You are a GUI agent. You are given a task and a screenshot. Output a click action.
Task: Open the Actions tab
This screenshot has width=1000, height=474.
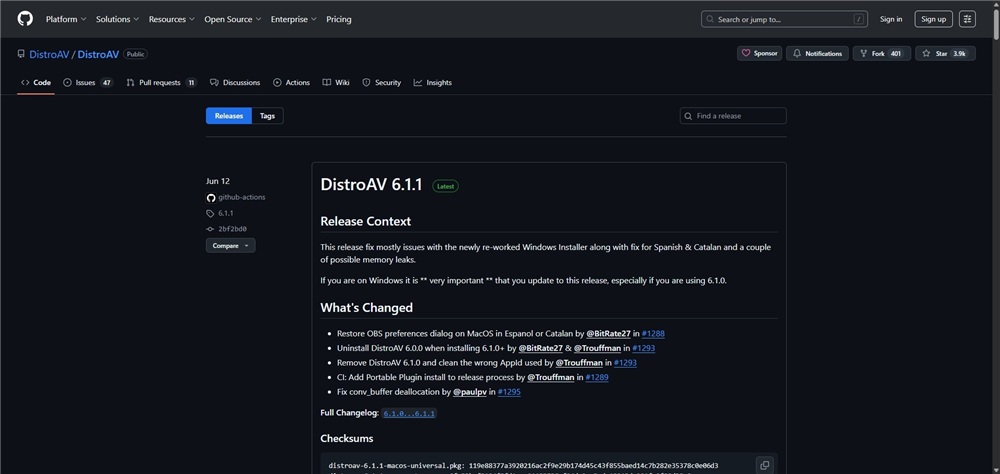(291, 82)
